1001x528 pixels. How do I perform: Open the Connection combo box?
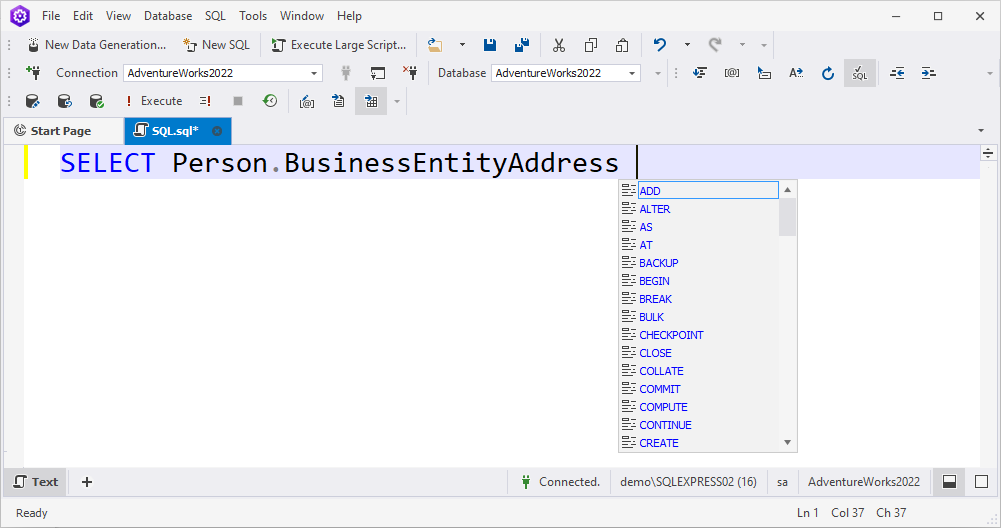(x=222, y=73)
